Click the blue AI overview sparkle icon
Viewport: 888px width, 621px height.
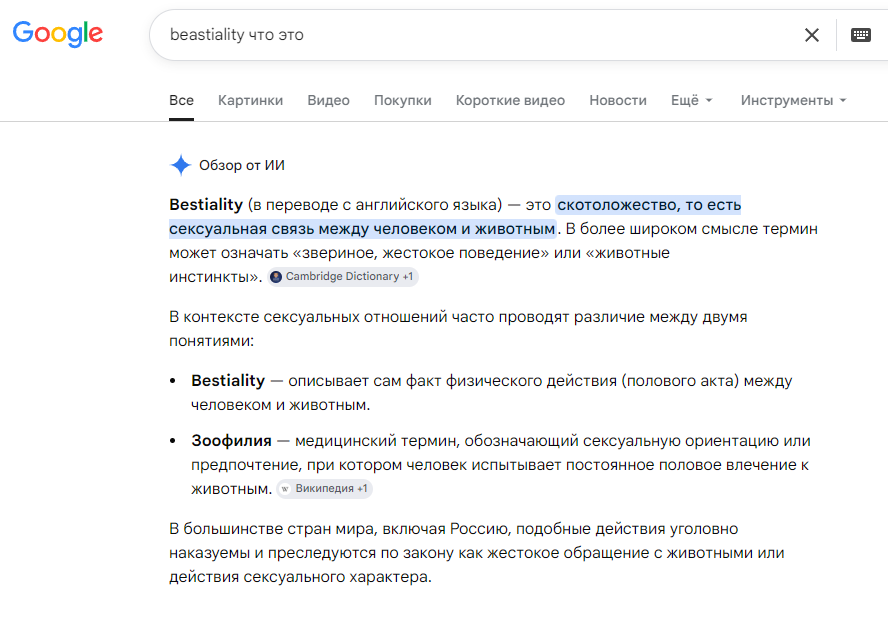click(x=181, y=165)
